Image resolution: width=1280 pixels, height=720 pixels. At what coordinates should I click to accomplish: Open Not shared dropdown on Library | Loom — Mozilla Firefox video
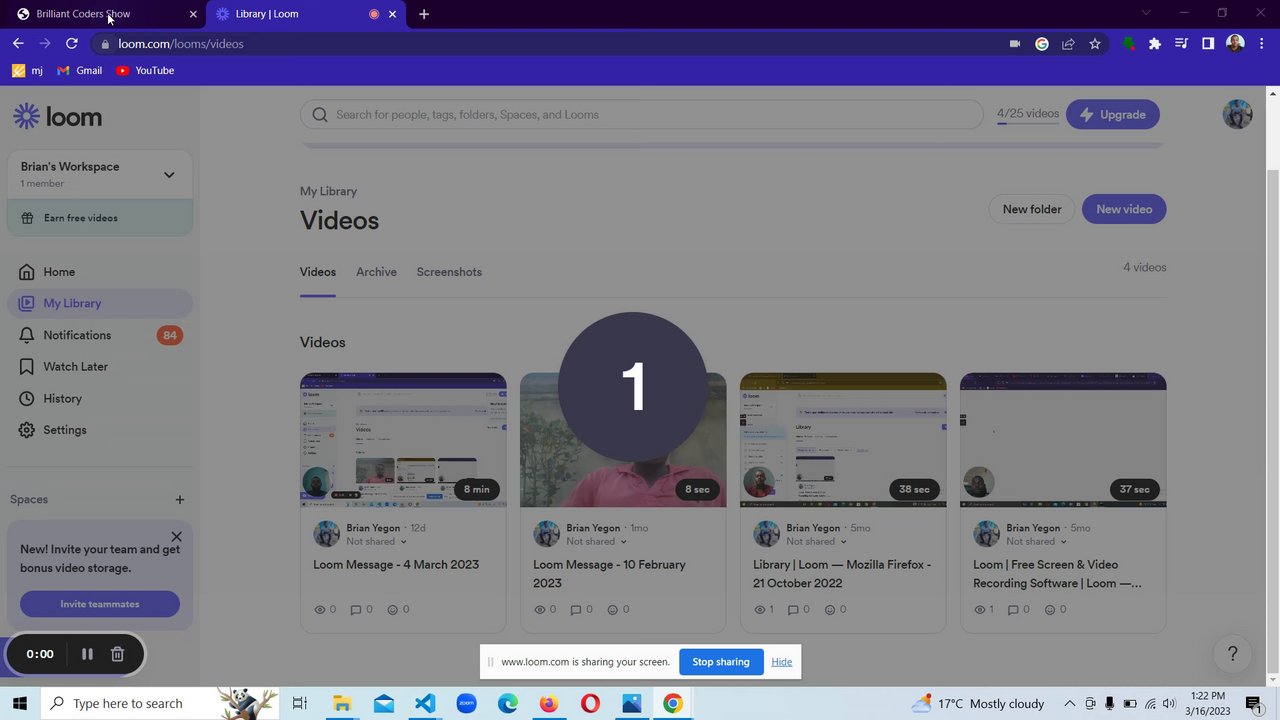point(817,542)
